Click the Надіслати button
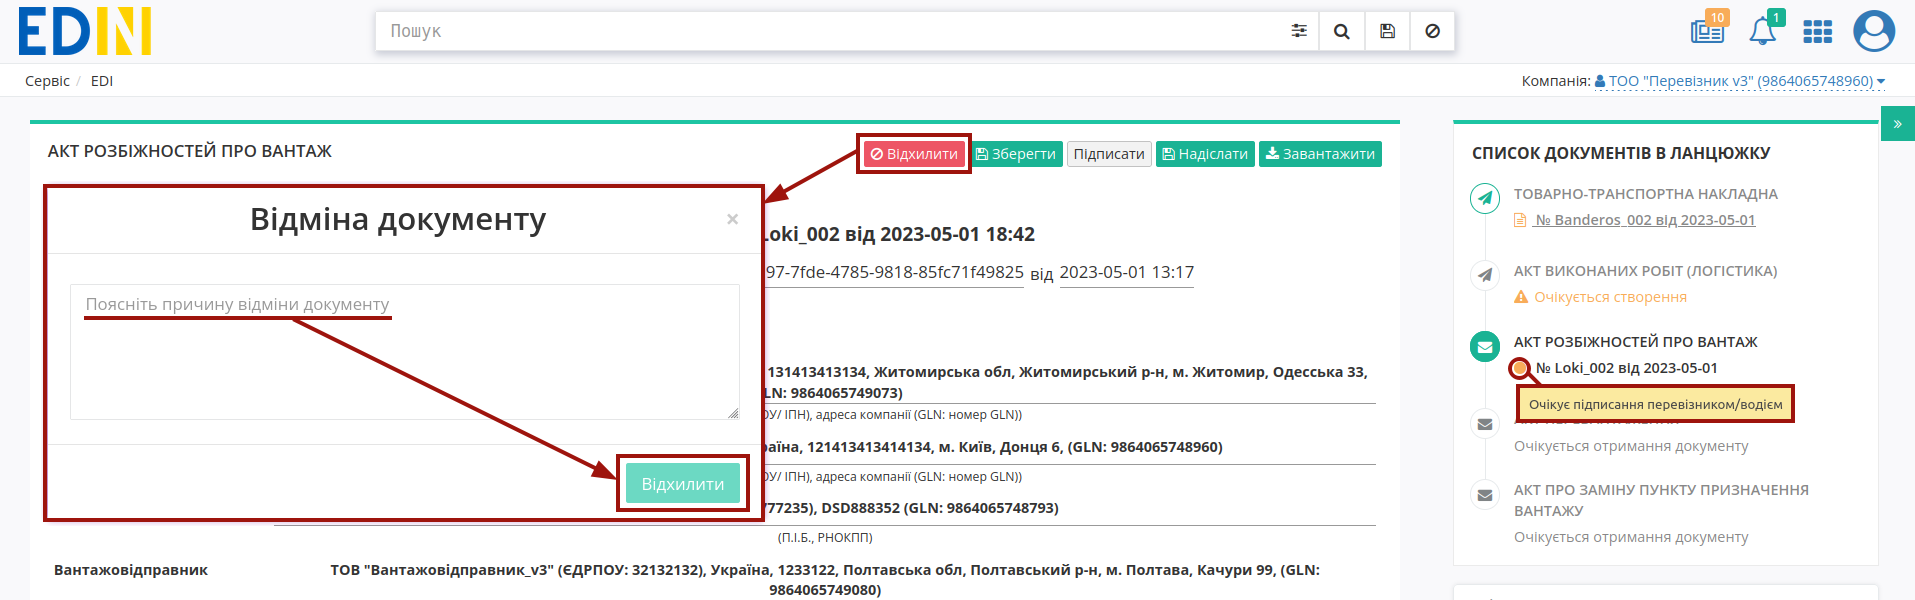Screen dimensions: 1915x600 [1205, 154]
